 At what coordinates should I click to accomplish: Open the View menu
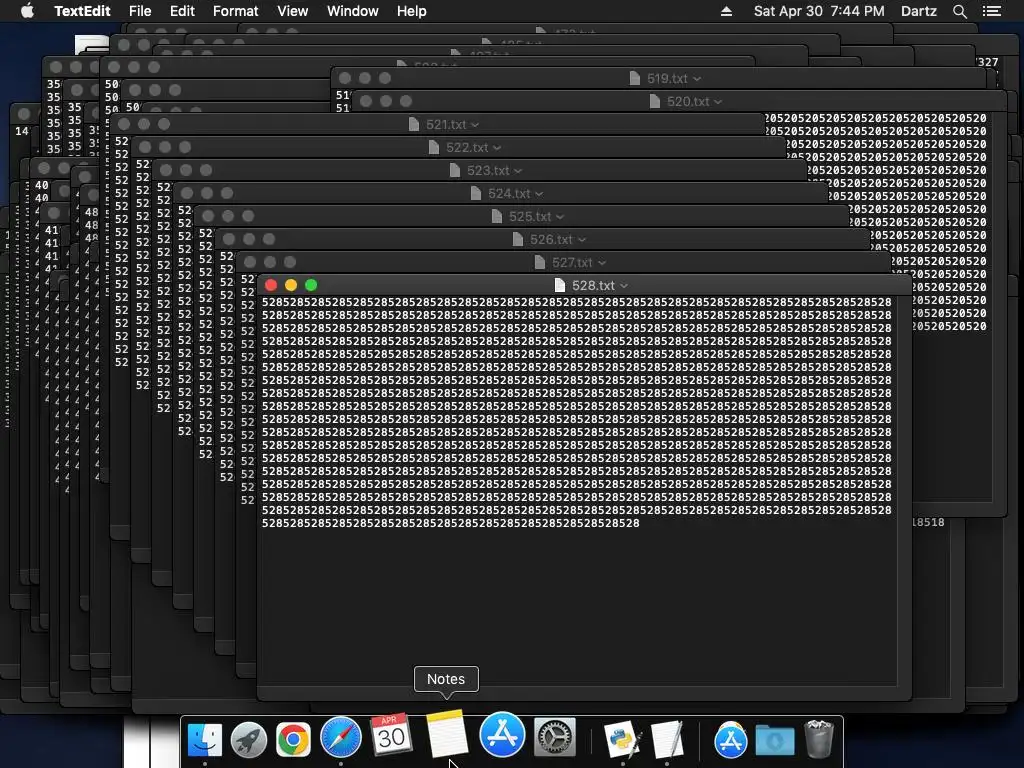coord(293,11)
